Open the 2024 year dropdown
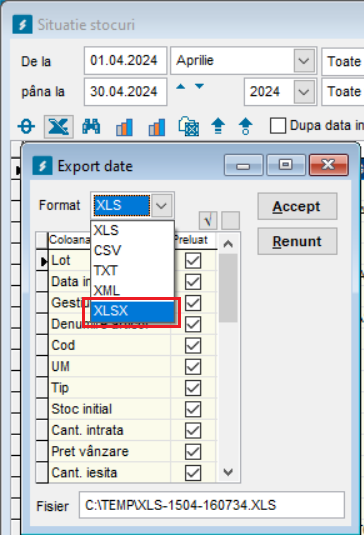Viewport: 364px width, 535px height. [x=304, y=92]
